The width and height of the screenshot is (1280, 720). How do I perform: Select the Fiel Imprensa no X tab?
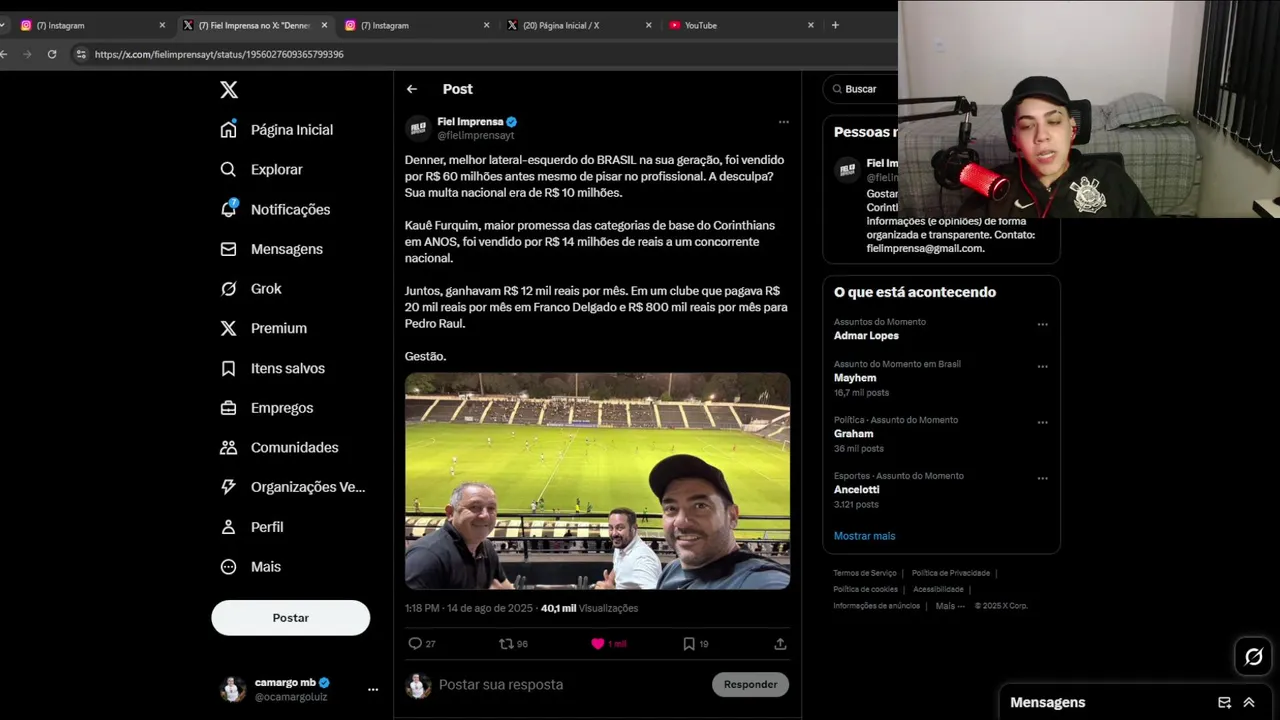[254, 25]
